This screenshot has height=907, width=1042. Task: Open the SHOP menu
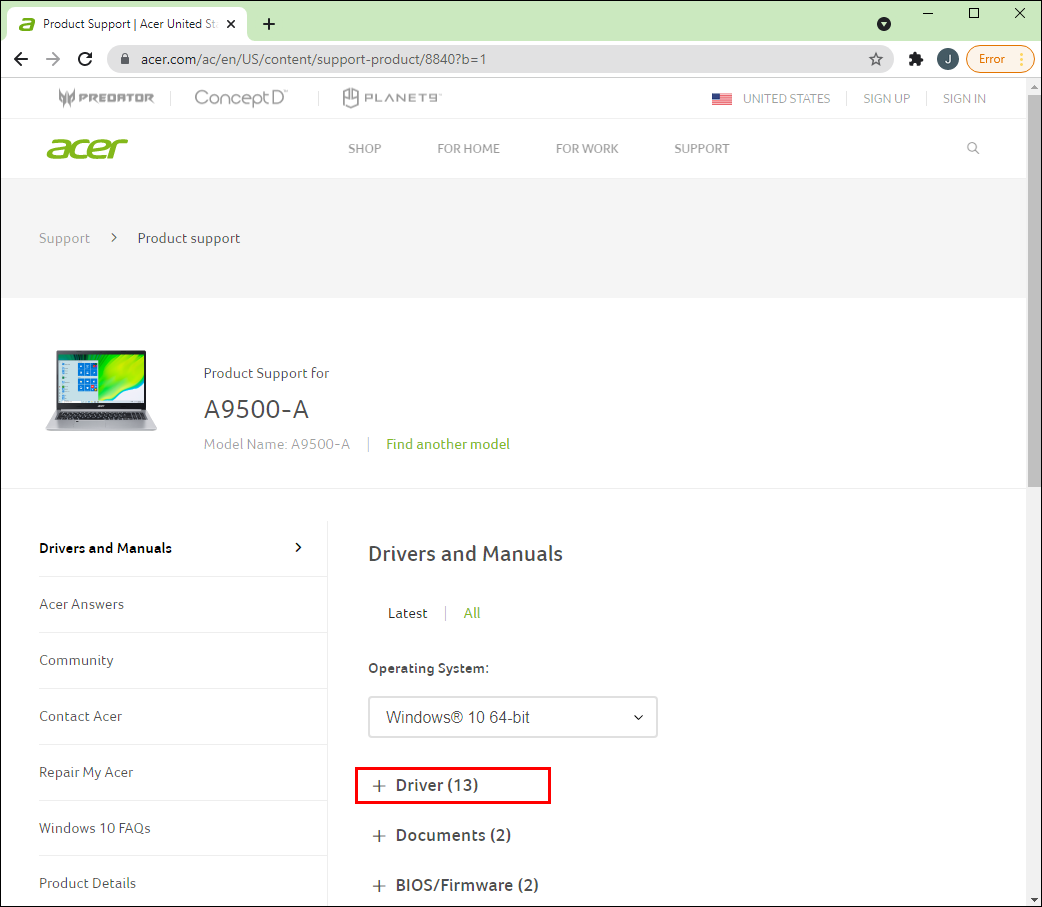pos(364,149)
